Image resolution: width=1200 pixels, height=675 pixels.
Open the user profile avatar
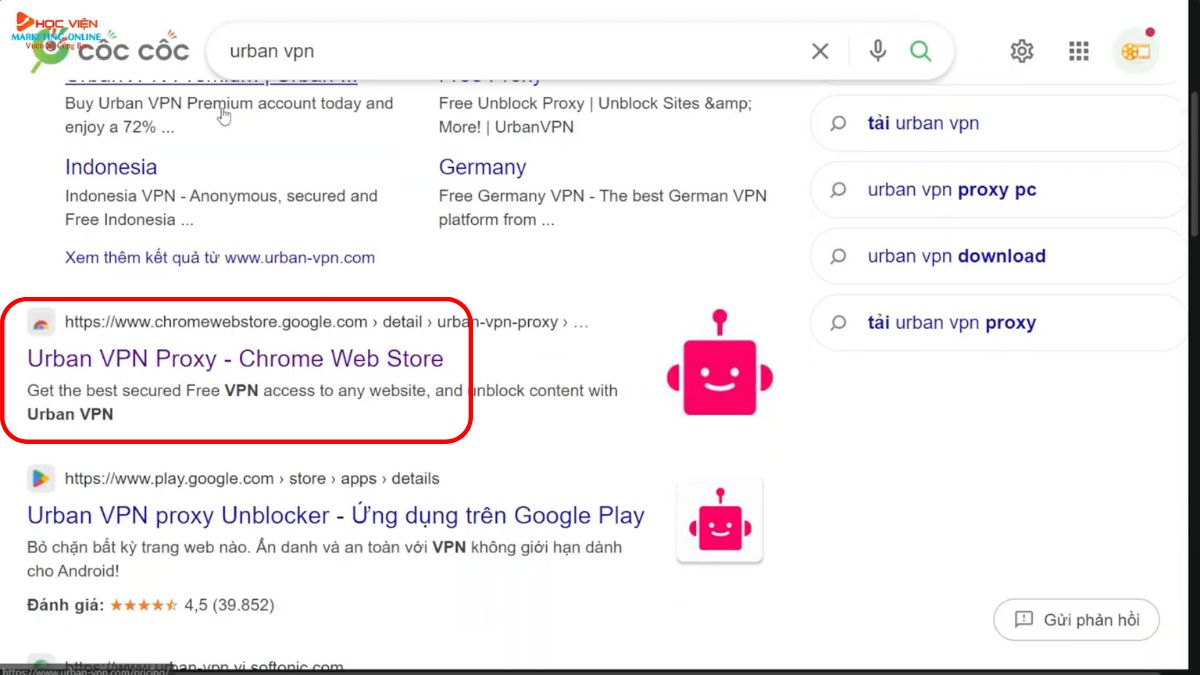[x=1135, y=51]
